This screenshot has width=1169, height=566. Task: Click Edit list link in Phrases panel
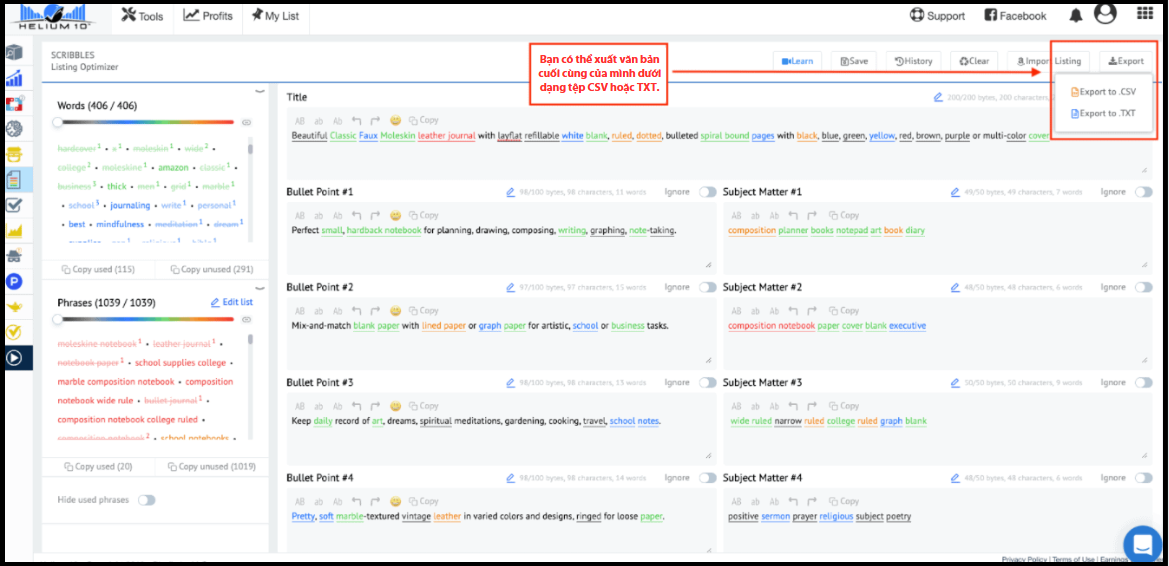(x=231, y=302)
